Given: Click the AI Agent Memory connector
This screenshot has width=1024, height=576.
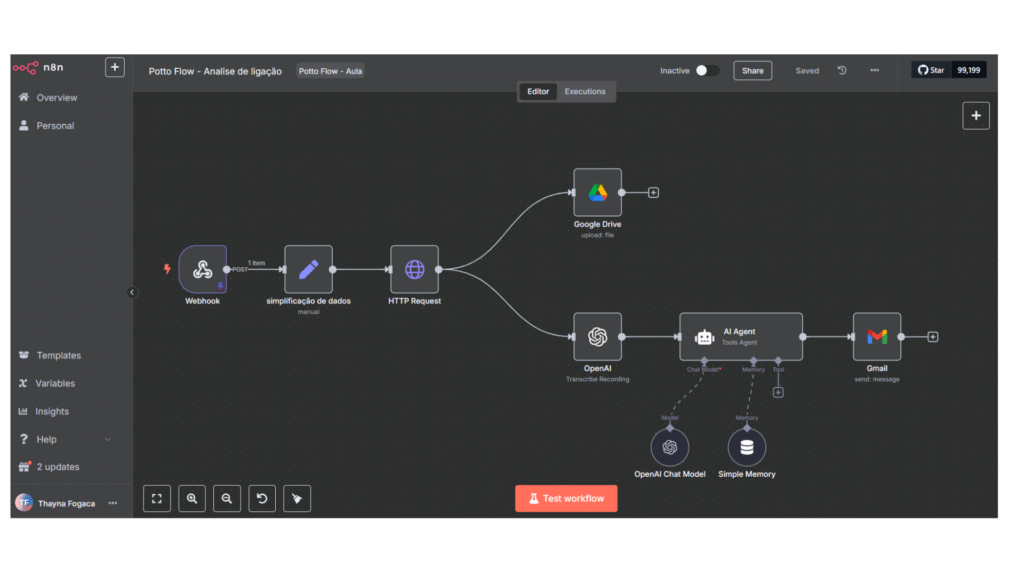Looking at the screenshot, I should (754, 360).
